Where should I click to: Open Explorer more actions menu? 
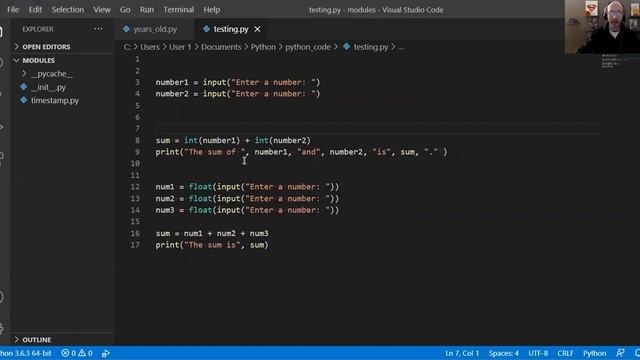click(98, 29)
